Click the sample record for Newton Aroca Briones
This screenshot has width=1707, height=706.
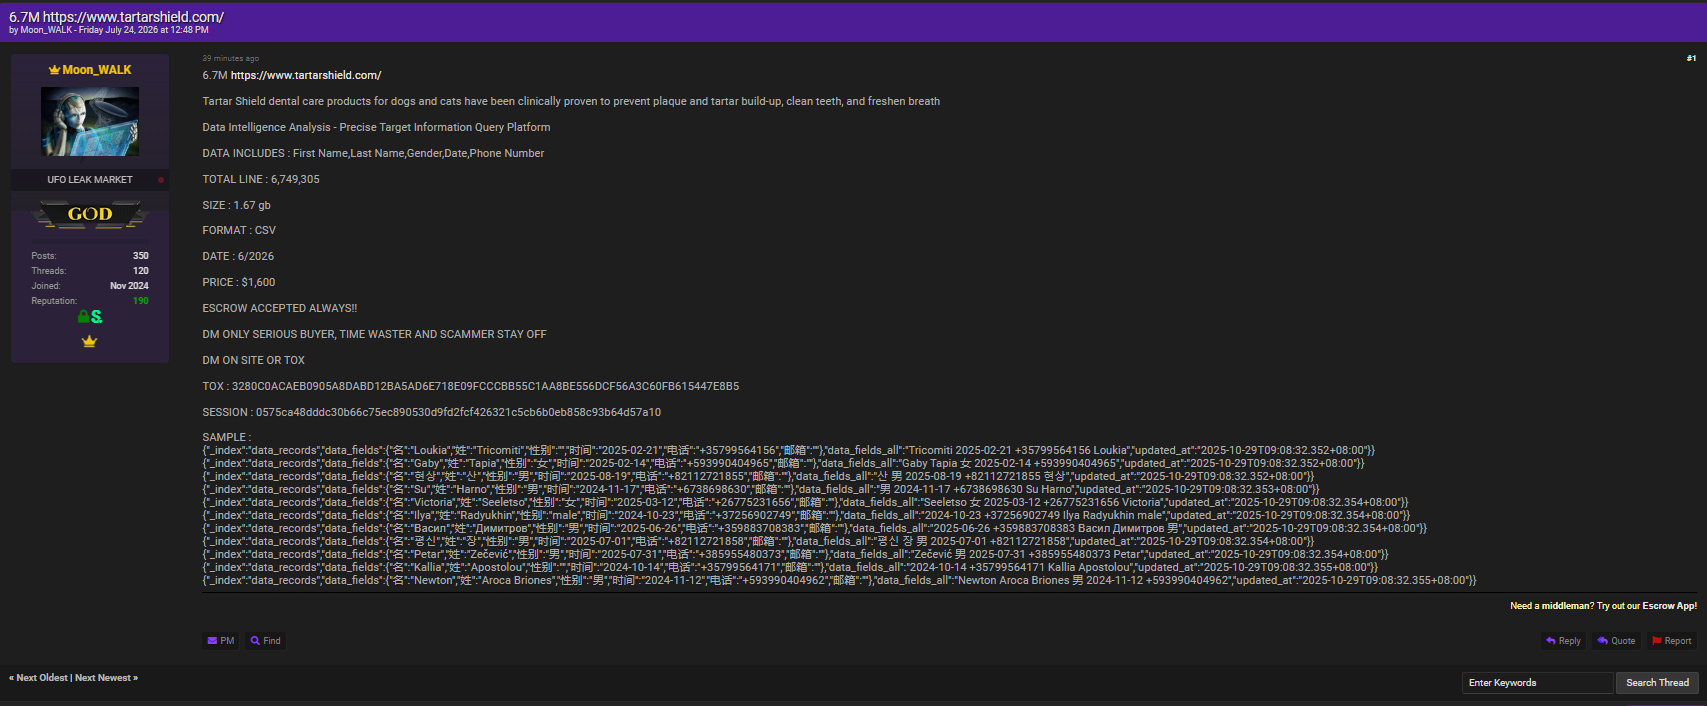(x=840, y=580)
